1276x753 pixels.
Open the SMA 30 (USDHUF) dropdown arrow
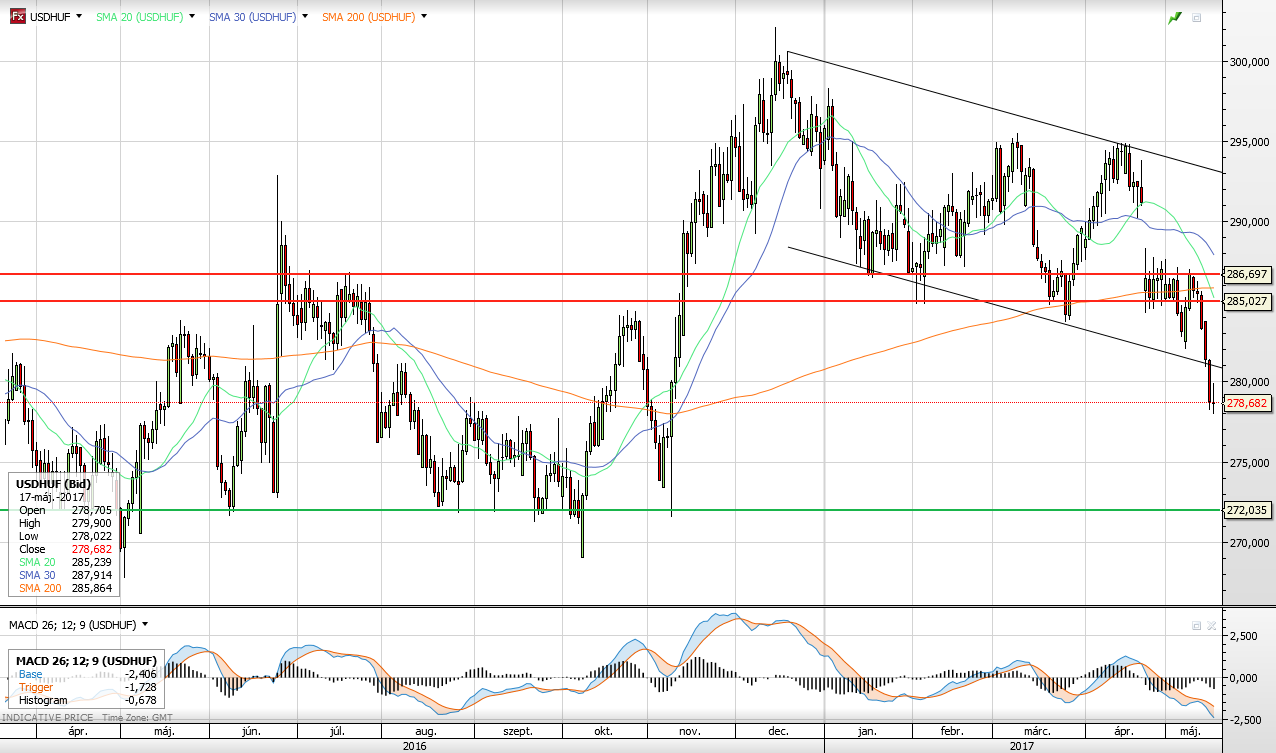tap(304, 17)
